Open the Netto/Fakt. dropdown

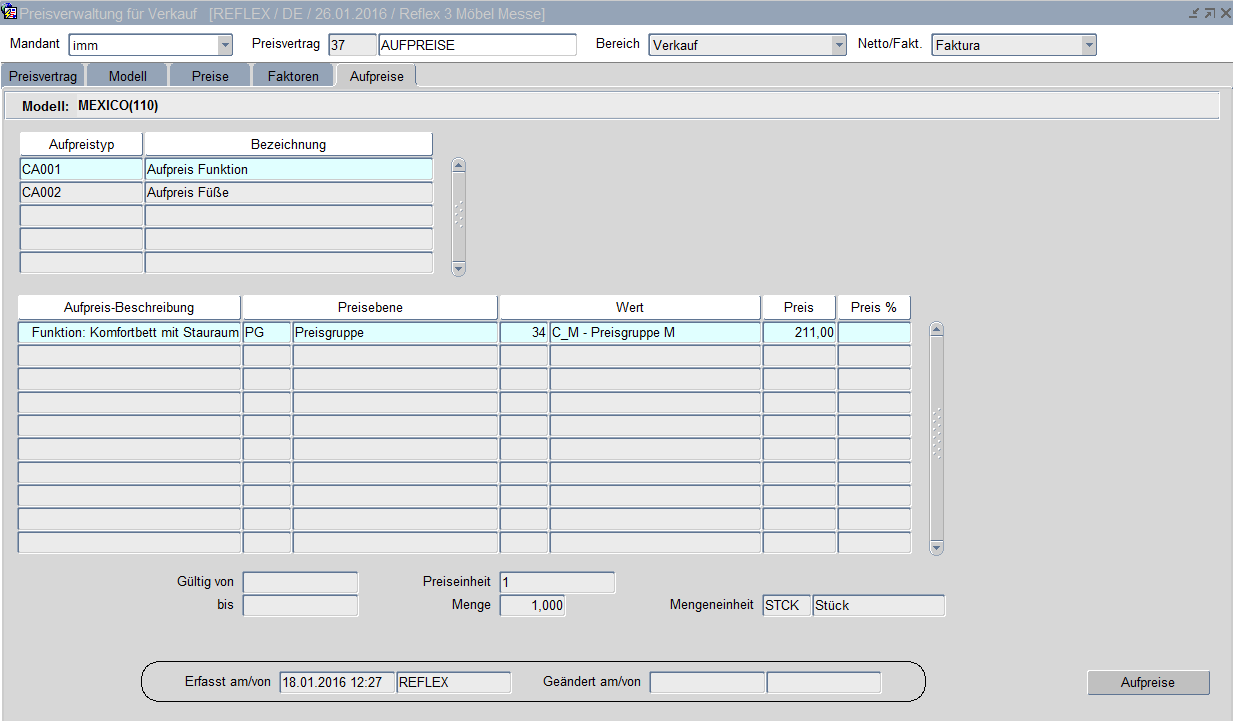pyautogui.click(x=1088, y=45)
